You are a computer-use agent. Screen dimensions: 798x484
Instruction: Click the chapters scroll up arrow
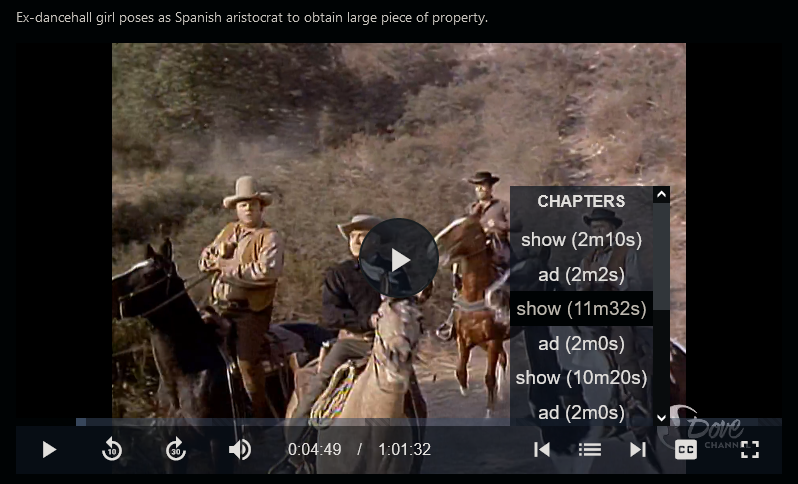point(661,194)
